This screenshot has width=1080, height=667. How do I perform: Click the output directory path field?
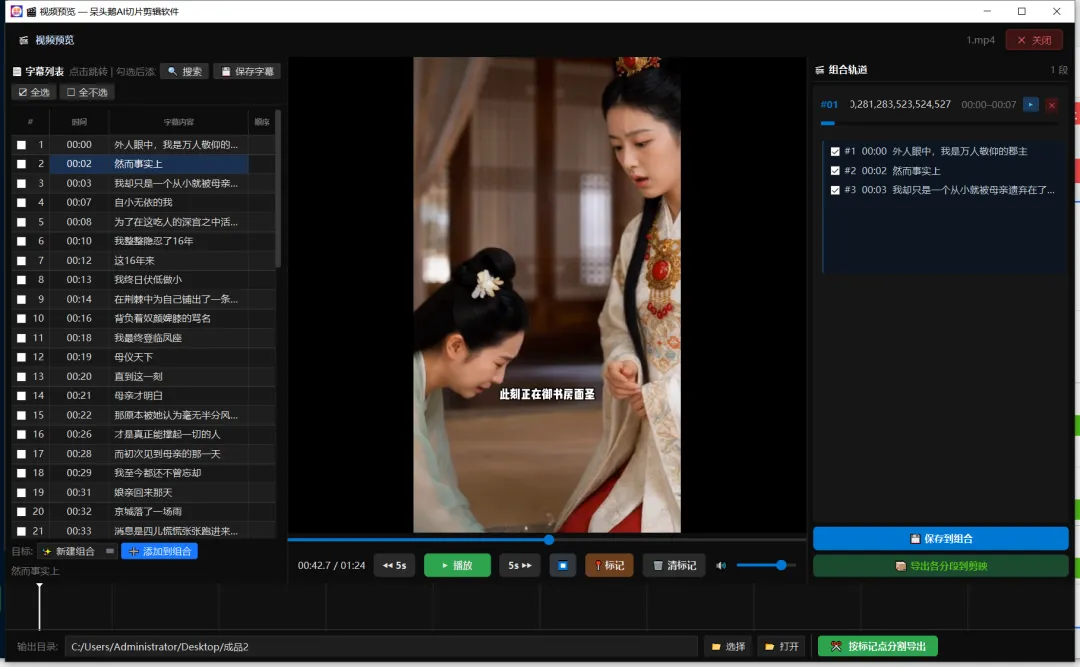point(381,646)
